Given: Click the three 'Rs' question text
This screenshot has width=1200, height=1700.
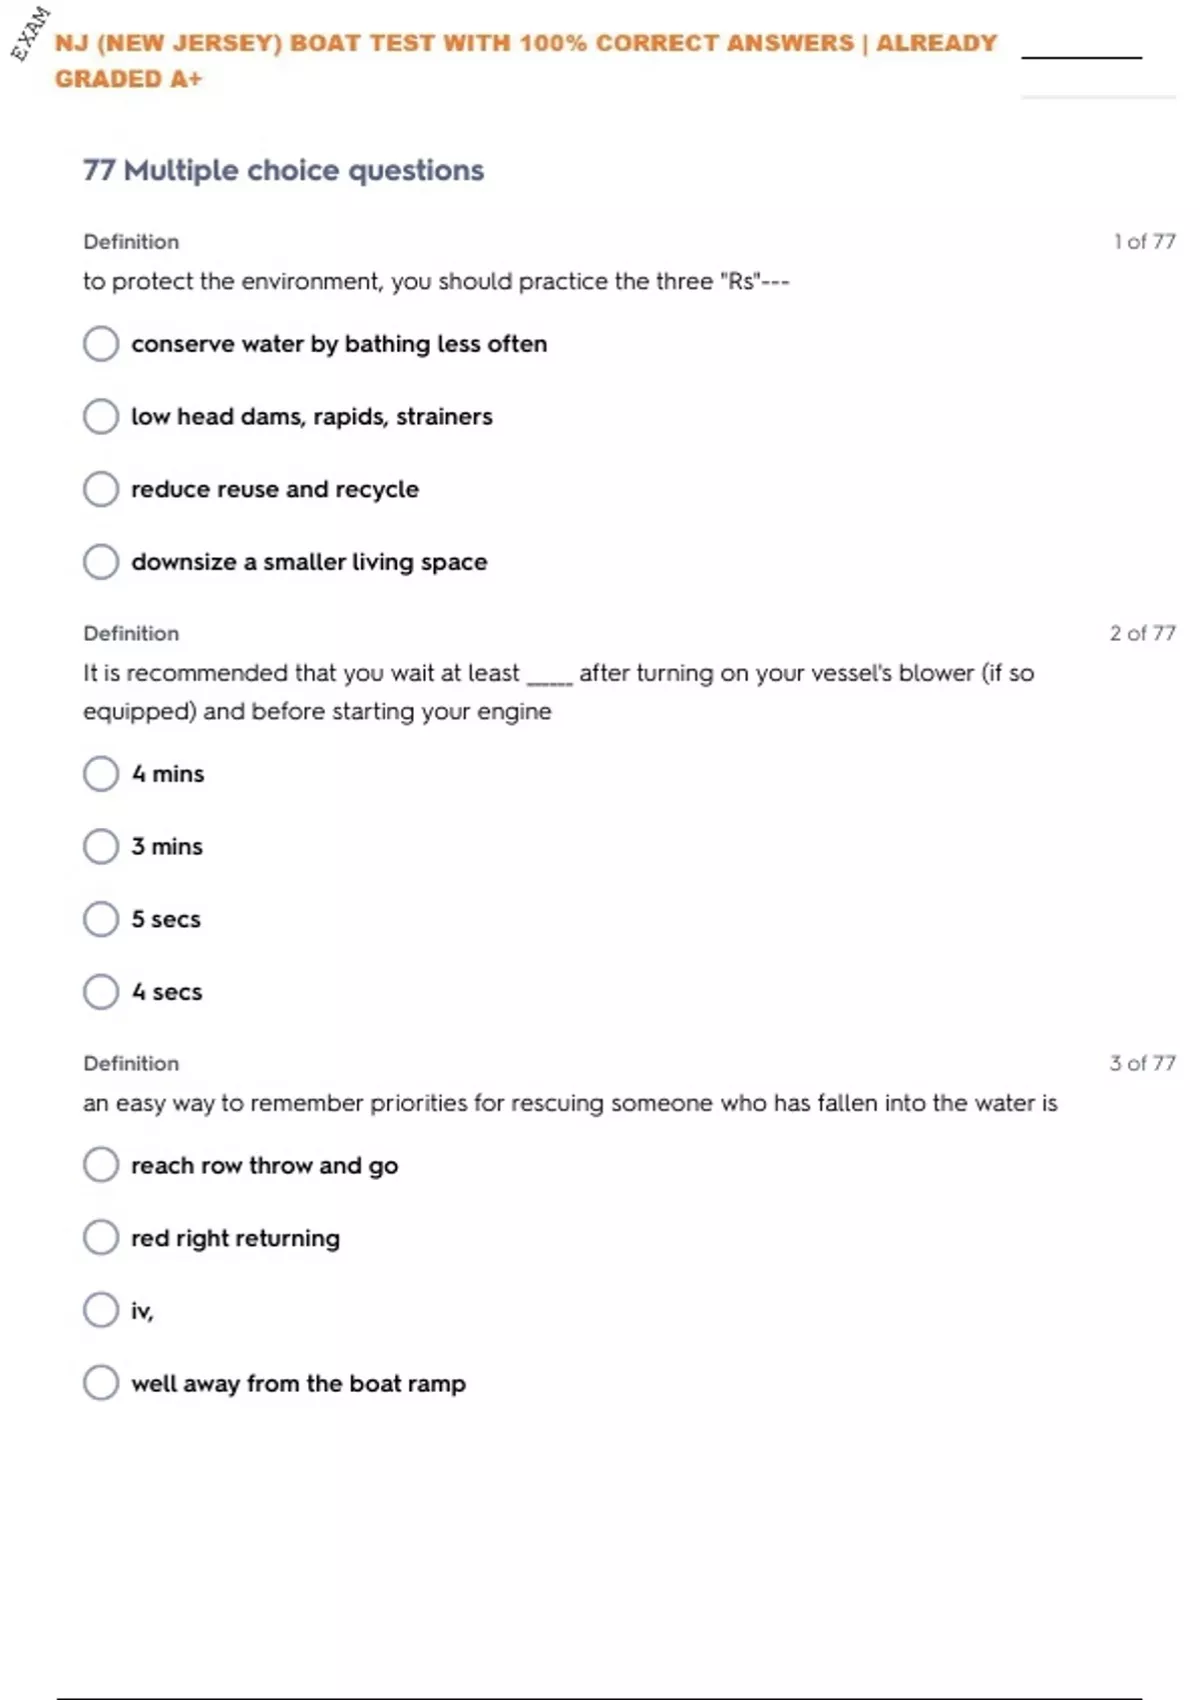Looking at the screenshot, I should (x=436, y=282).
